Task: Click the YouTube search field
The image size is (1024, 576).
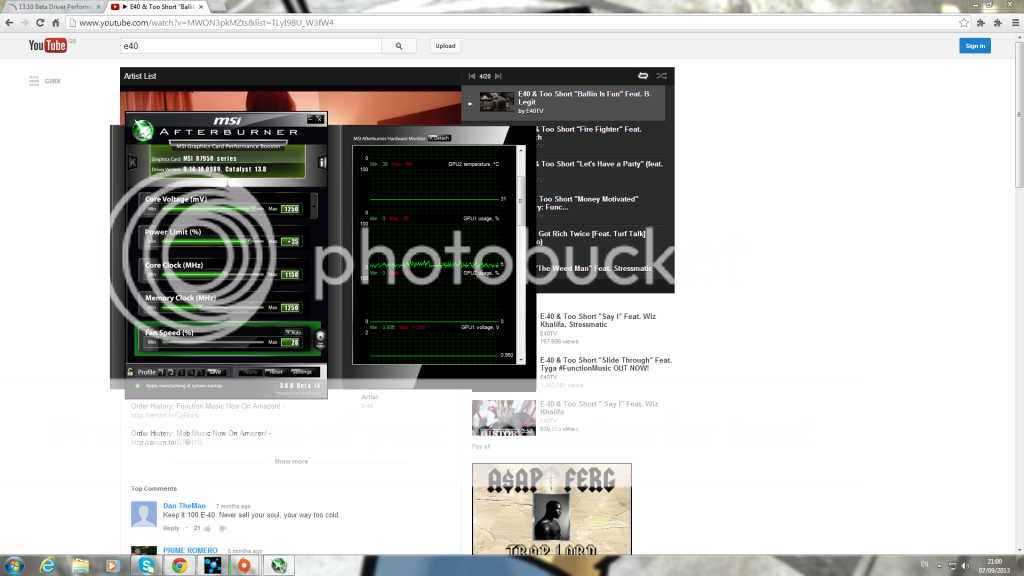Action: point(251,46)
